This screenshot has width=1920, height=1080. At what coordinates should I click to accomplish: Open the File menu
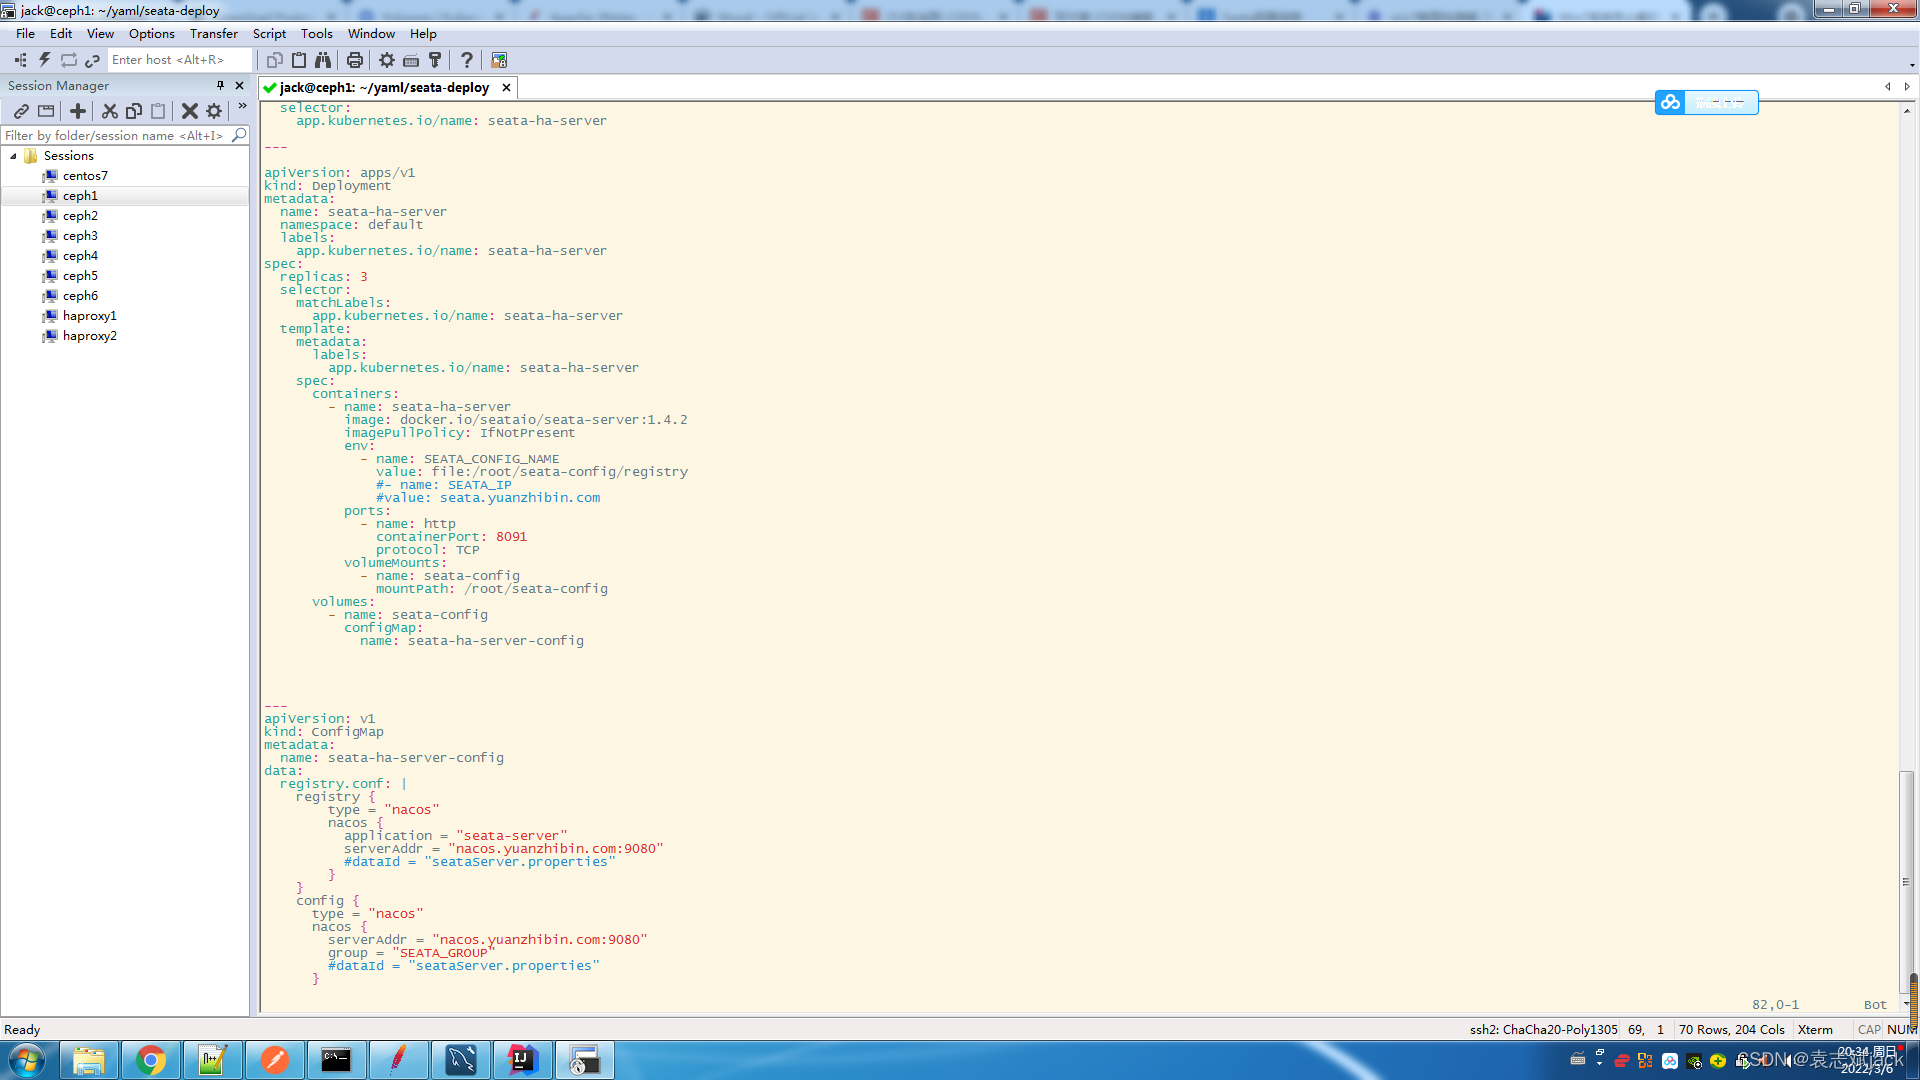click(x=25, y=33)
